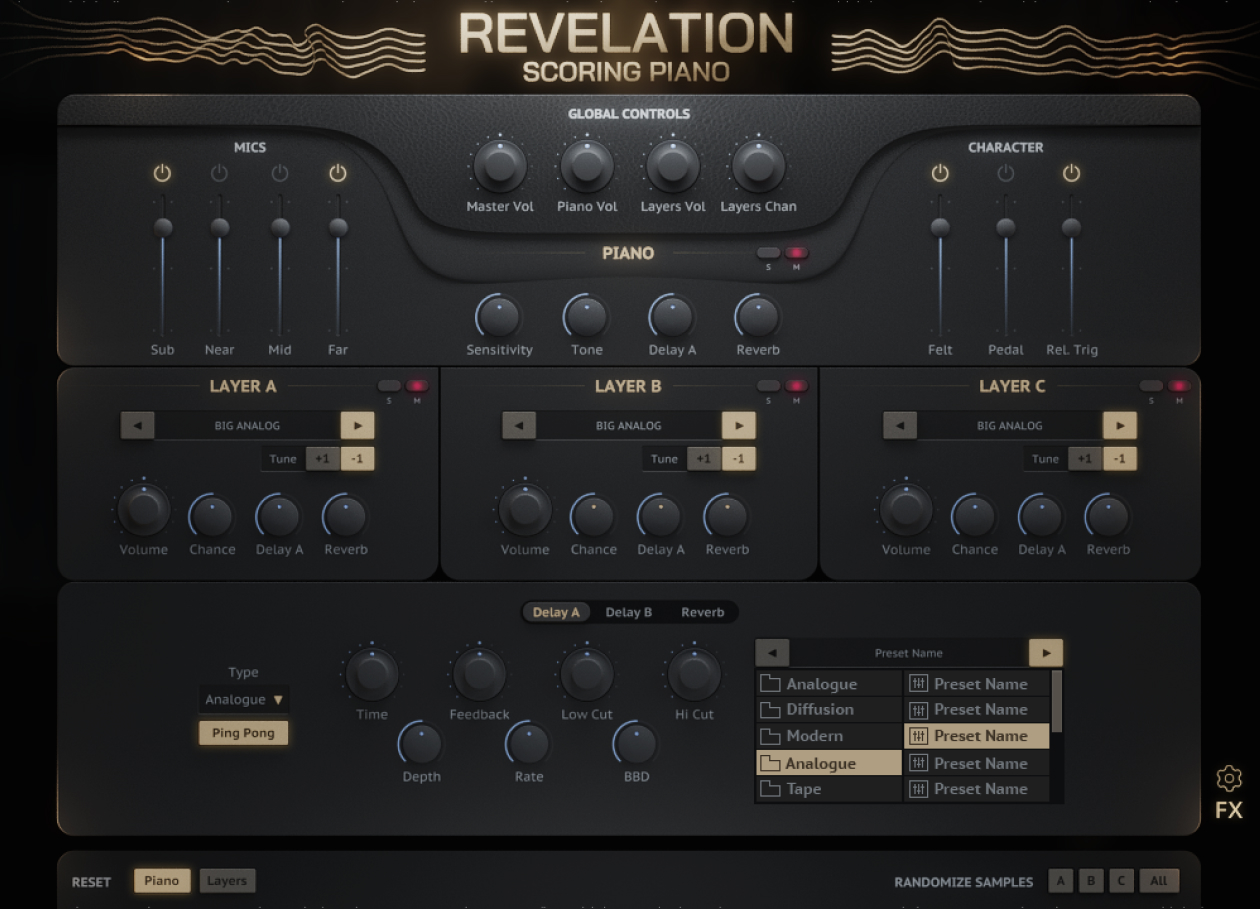Screen dimensions: 1260x909
Task: Click the Reset Layers button
Action: 227,881
